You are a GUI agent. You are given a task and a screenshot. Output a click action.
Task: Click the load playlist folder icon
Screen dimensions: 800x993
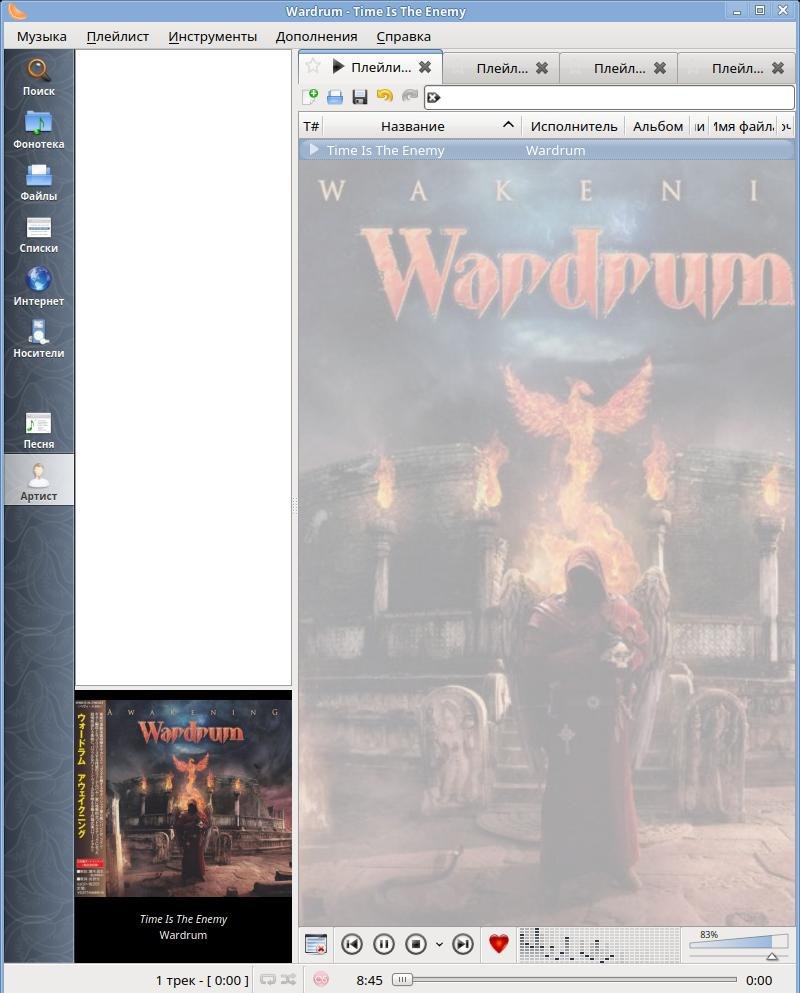334,96
